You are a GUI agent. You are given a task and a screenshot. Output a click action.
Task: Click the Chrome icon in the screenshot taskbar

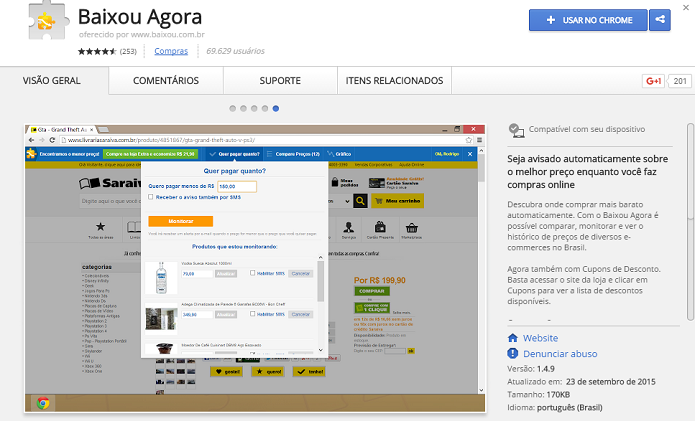tap(43, 403)
